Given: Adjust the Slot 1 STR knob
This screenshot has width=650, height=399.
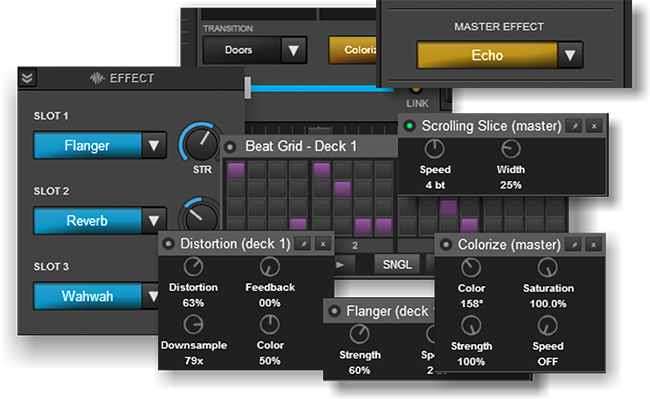Looking at the screenshot, I should [x=201, y=144].
